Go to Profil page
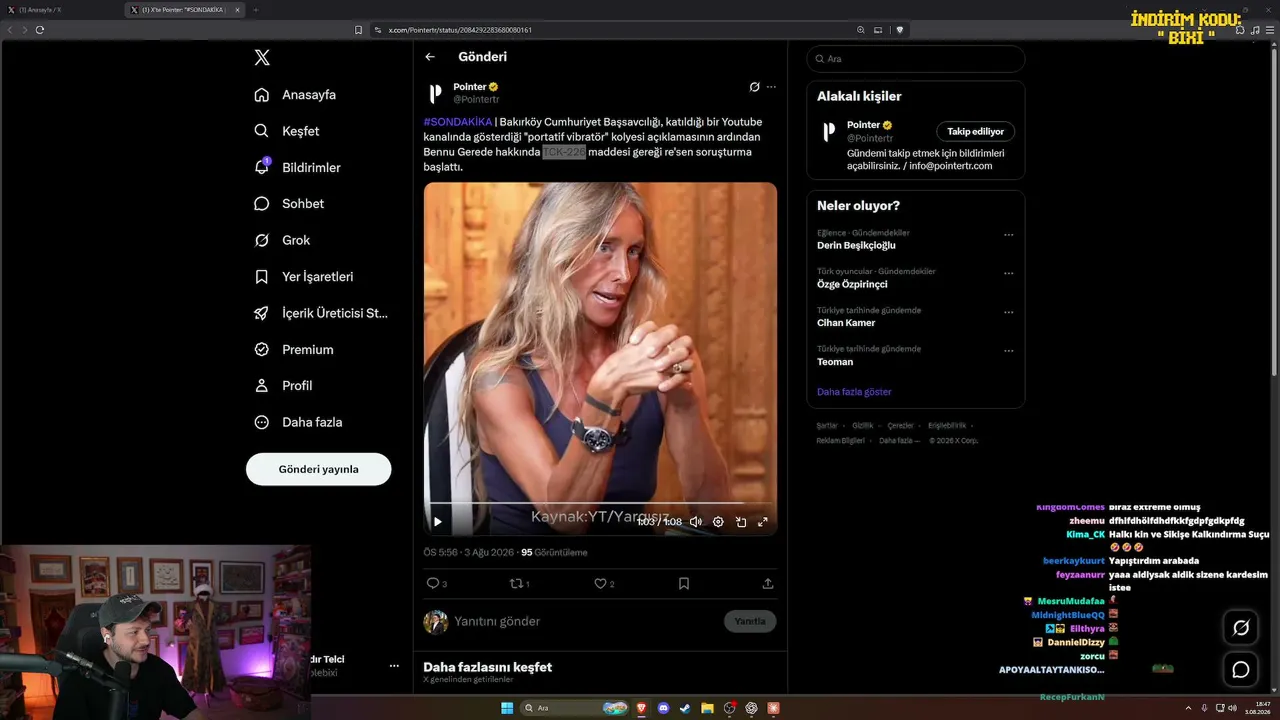 (283, 386)
